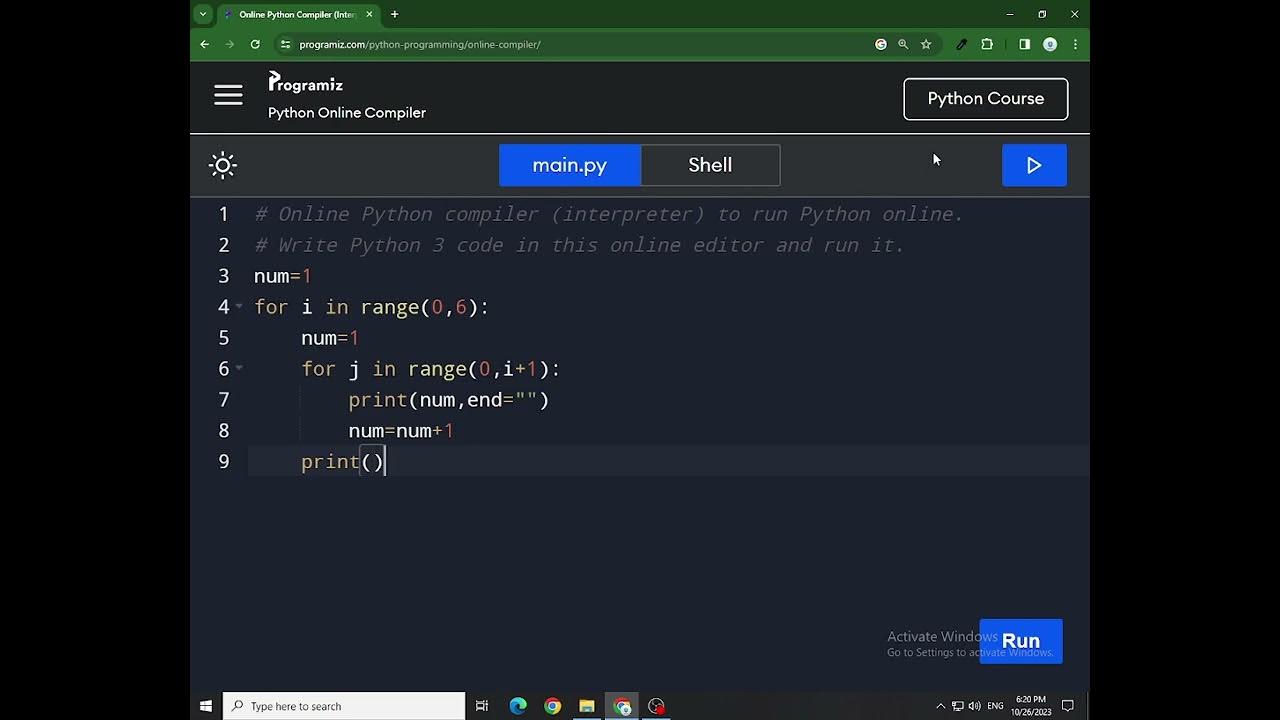Toggle the browser side panel

pos(1025,44)
